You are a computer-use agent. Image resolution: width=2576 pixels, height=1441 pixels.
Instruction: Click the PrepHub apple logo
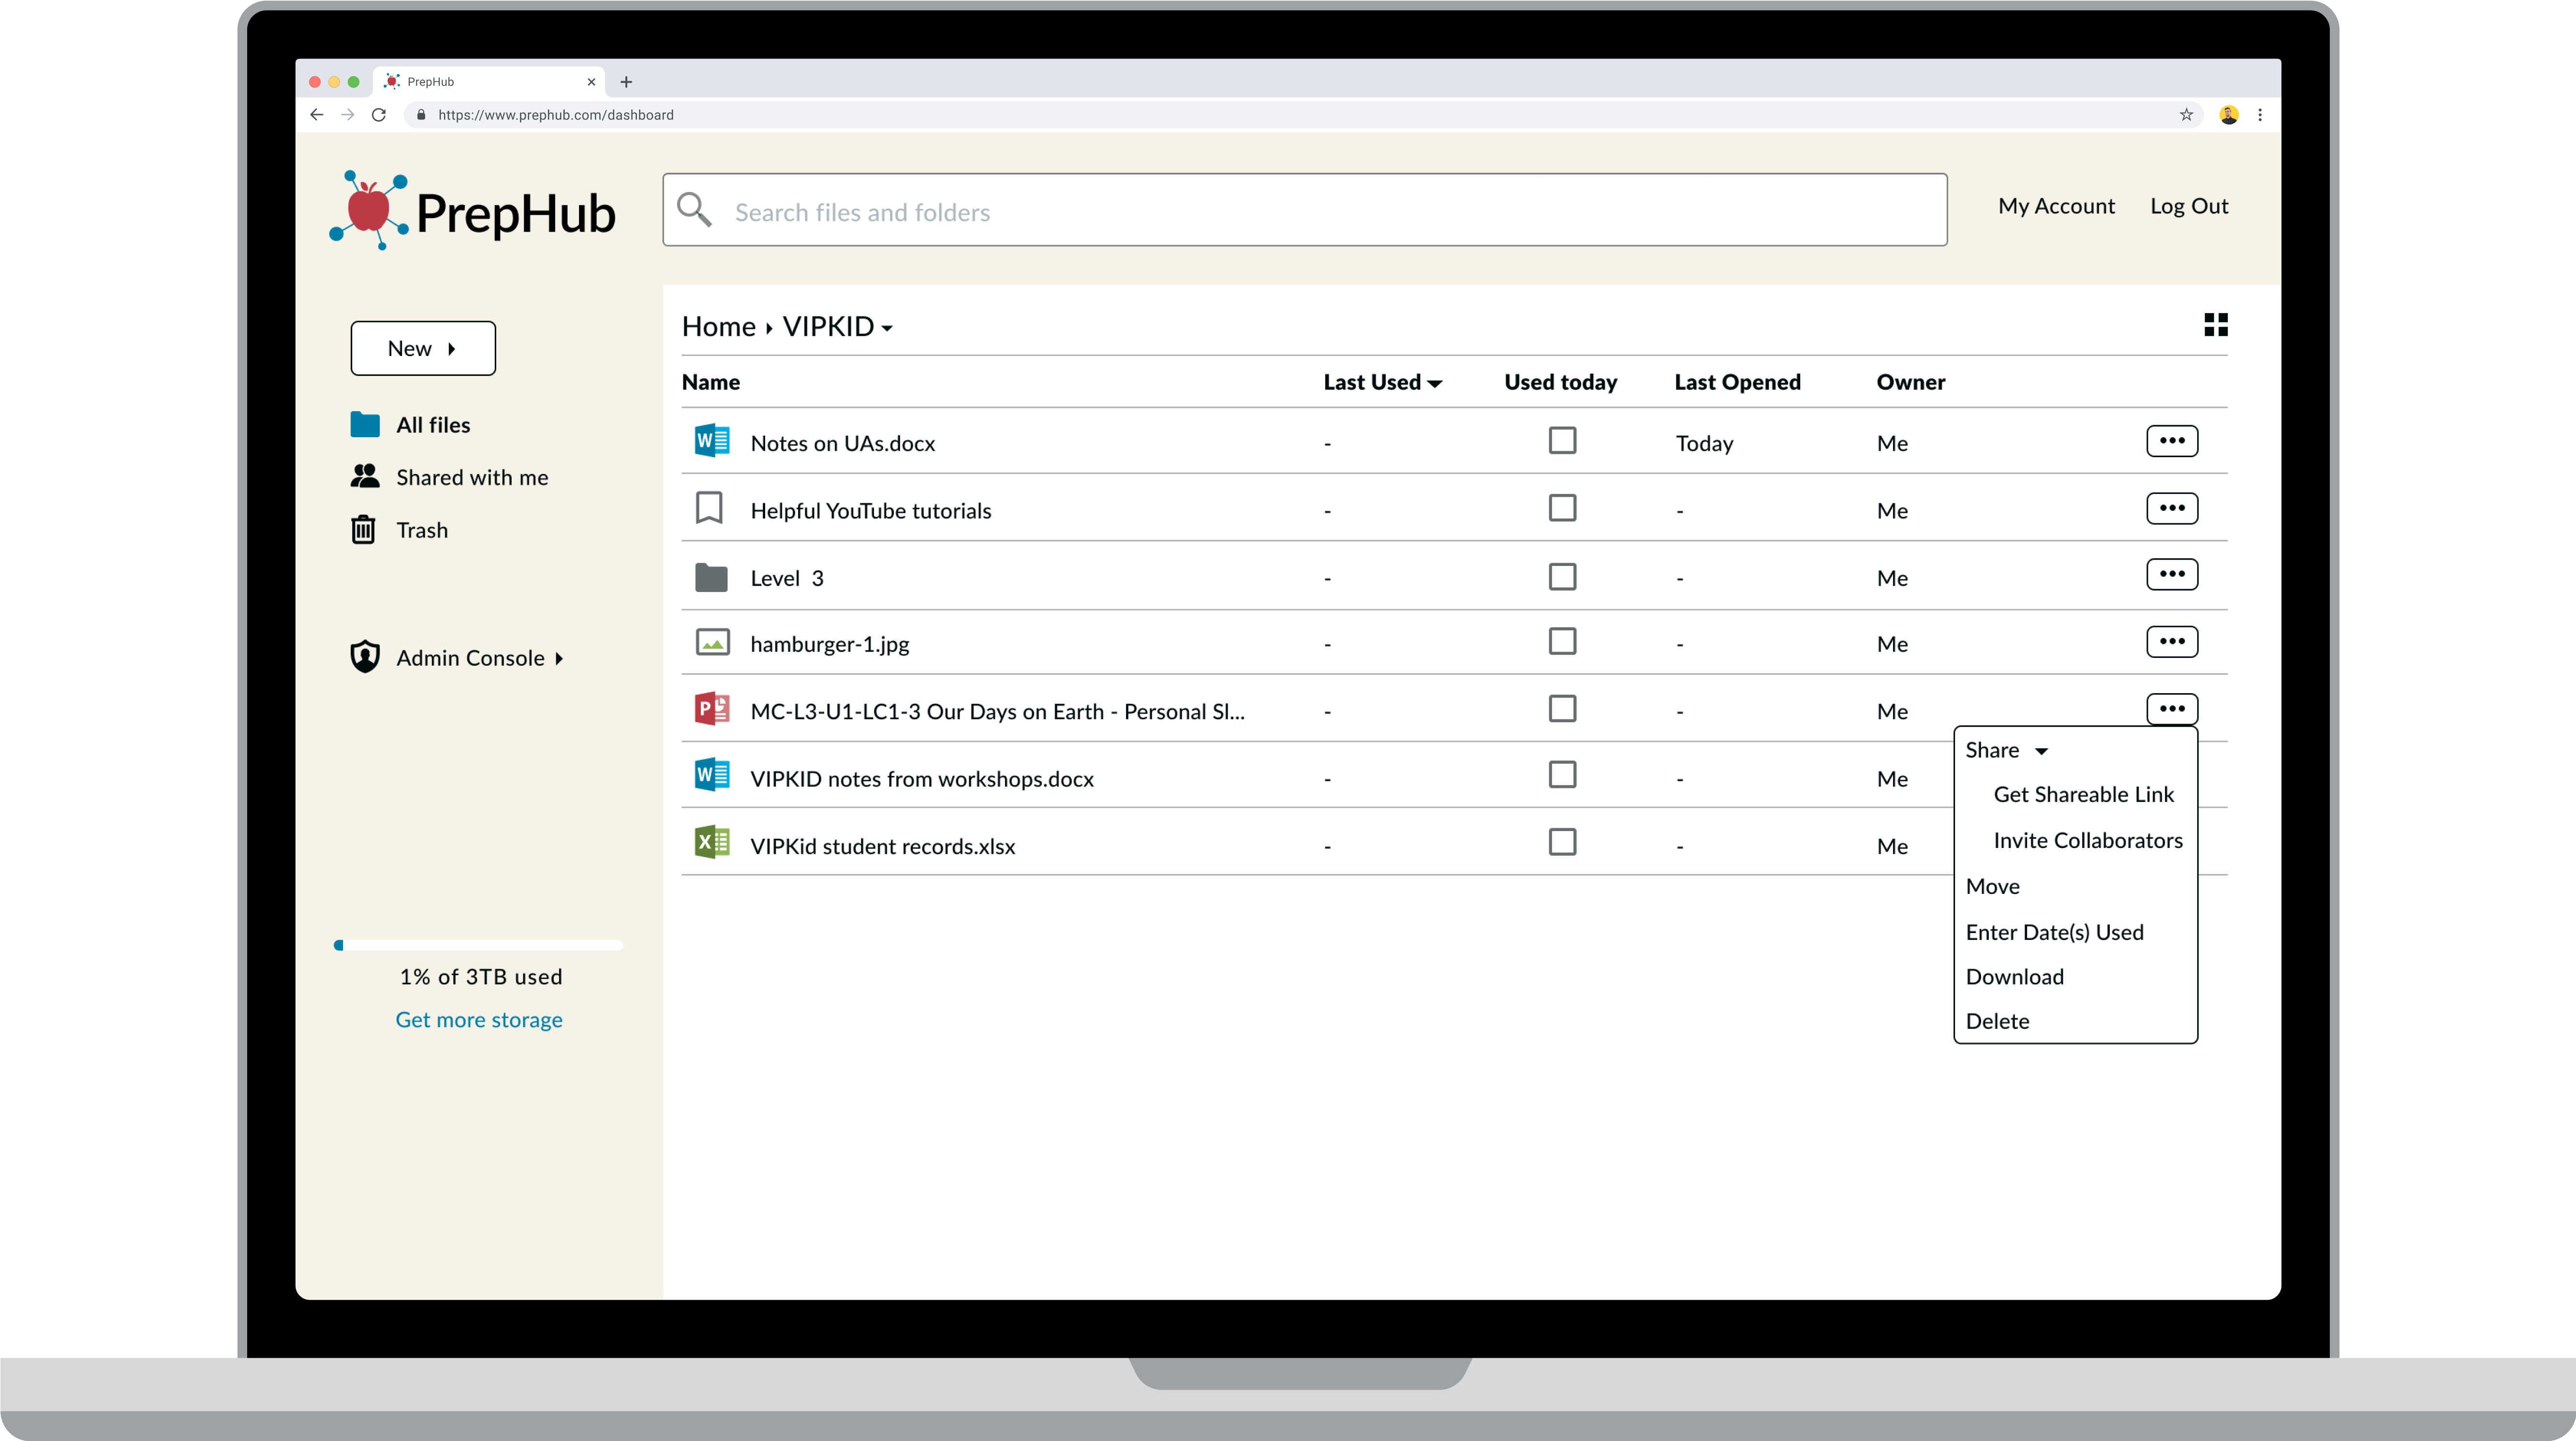coord(369,210)
